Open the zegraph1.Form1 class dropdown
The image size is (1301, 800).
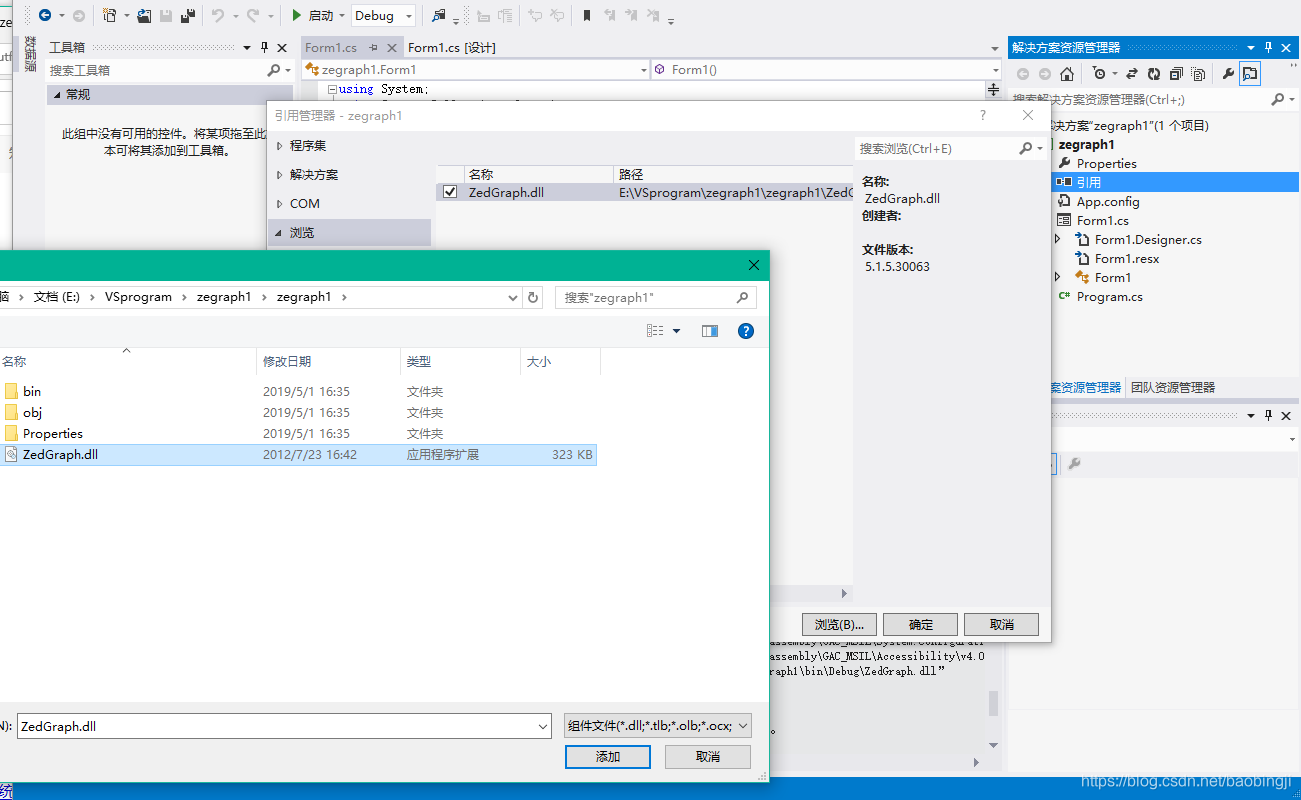point(643,70)
